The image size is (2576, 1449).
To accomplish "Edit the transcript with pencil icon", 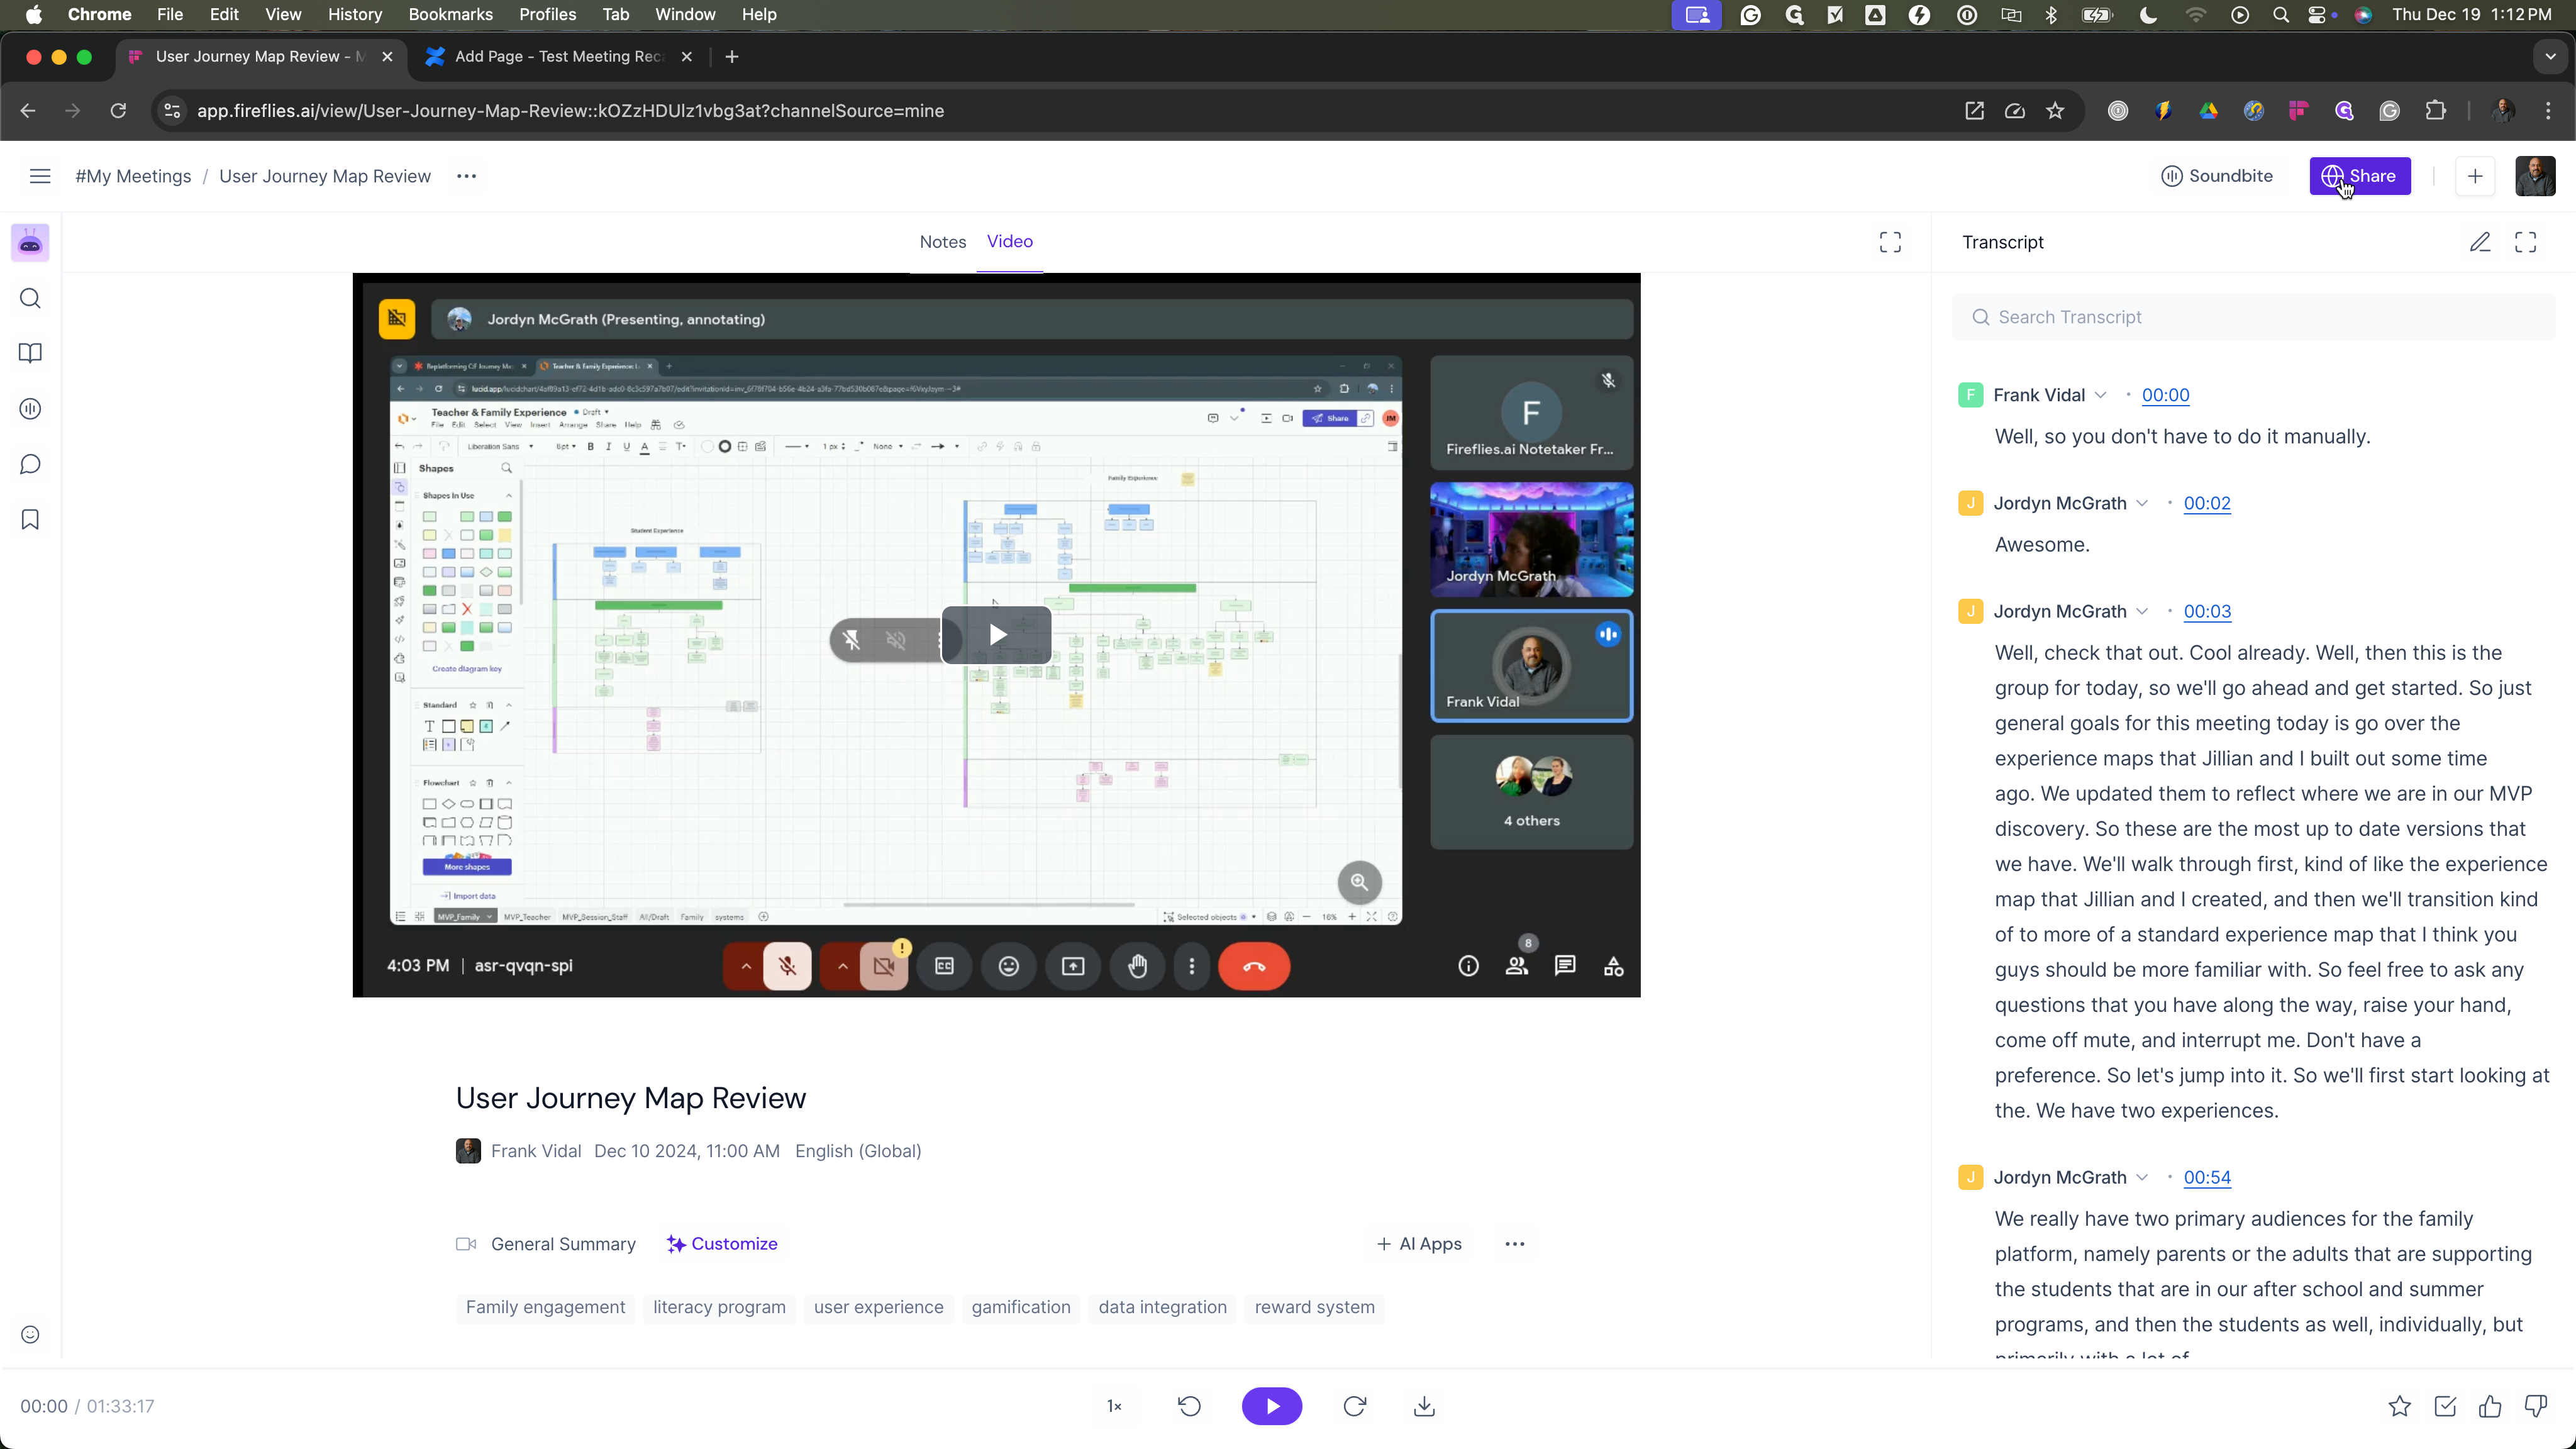I will point(2480,242).
